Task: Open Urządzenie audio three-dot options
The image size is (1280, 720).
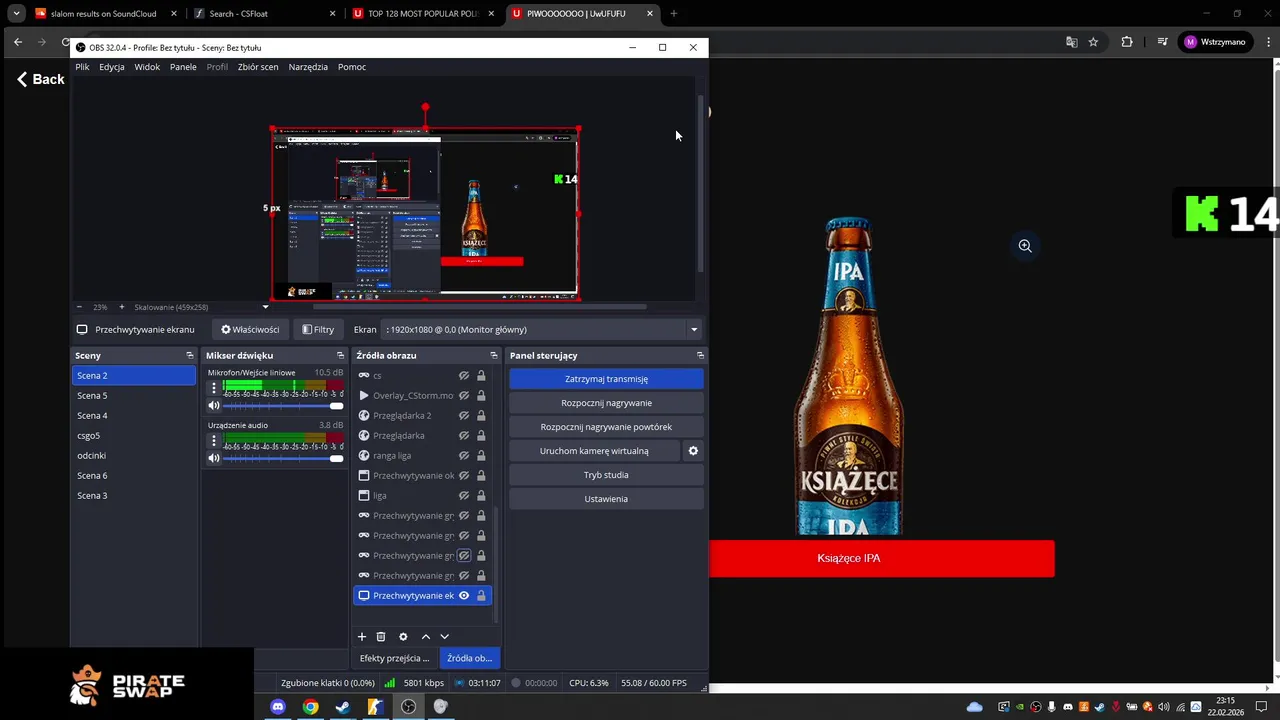Action: pyautogui.click(x=213, y=441)
